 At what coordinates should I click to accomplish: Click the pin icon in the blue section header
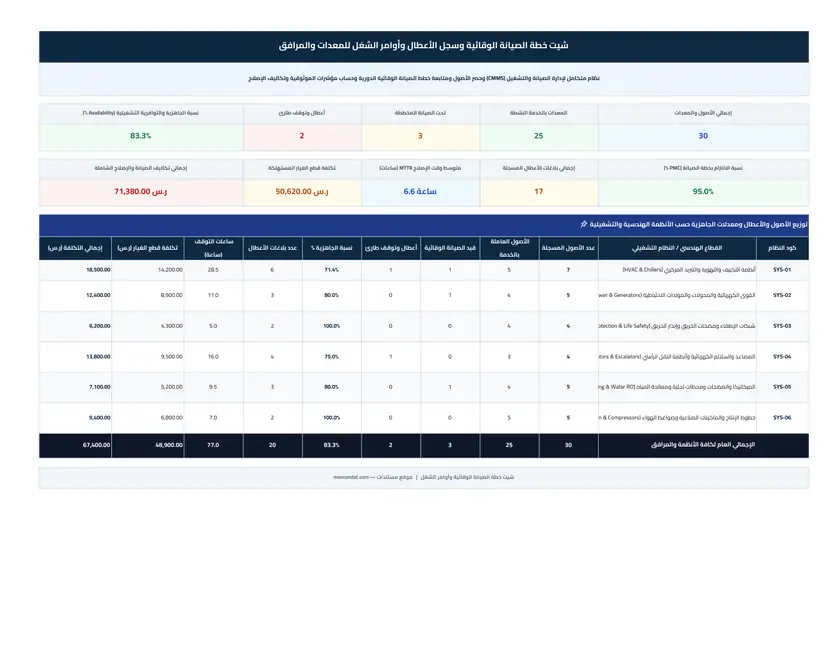583,224
